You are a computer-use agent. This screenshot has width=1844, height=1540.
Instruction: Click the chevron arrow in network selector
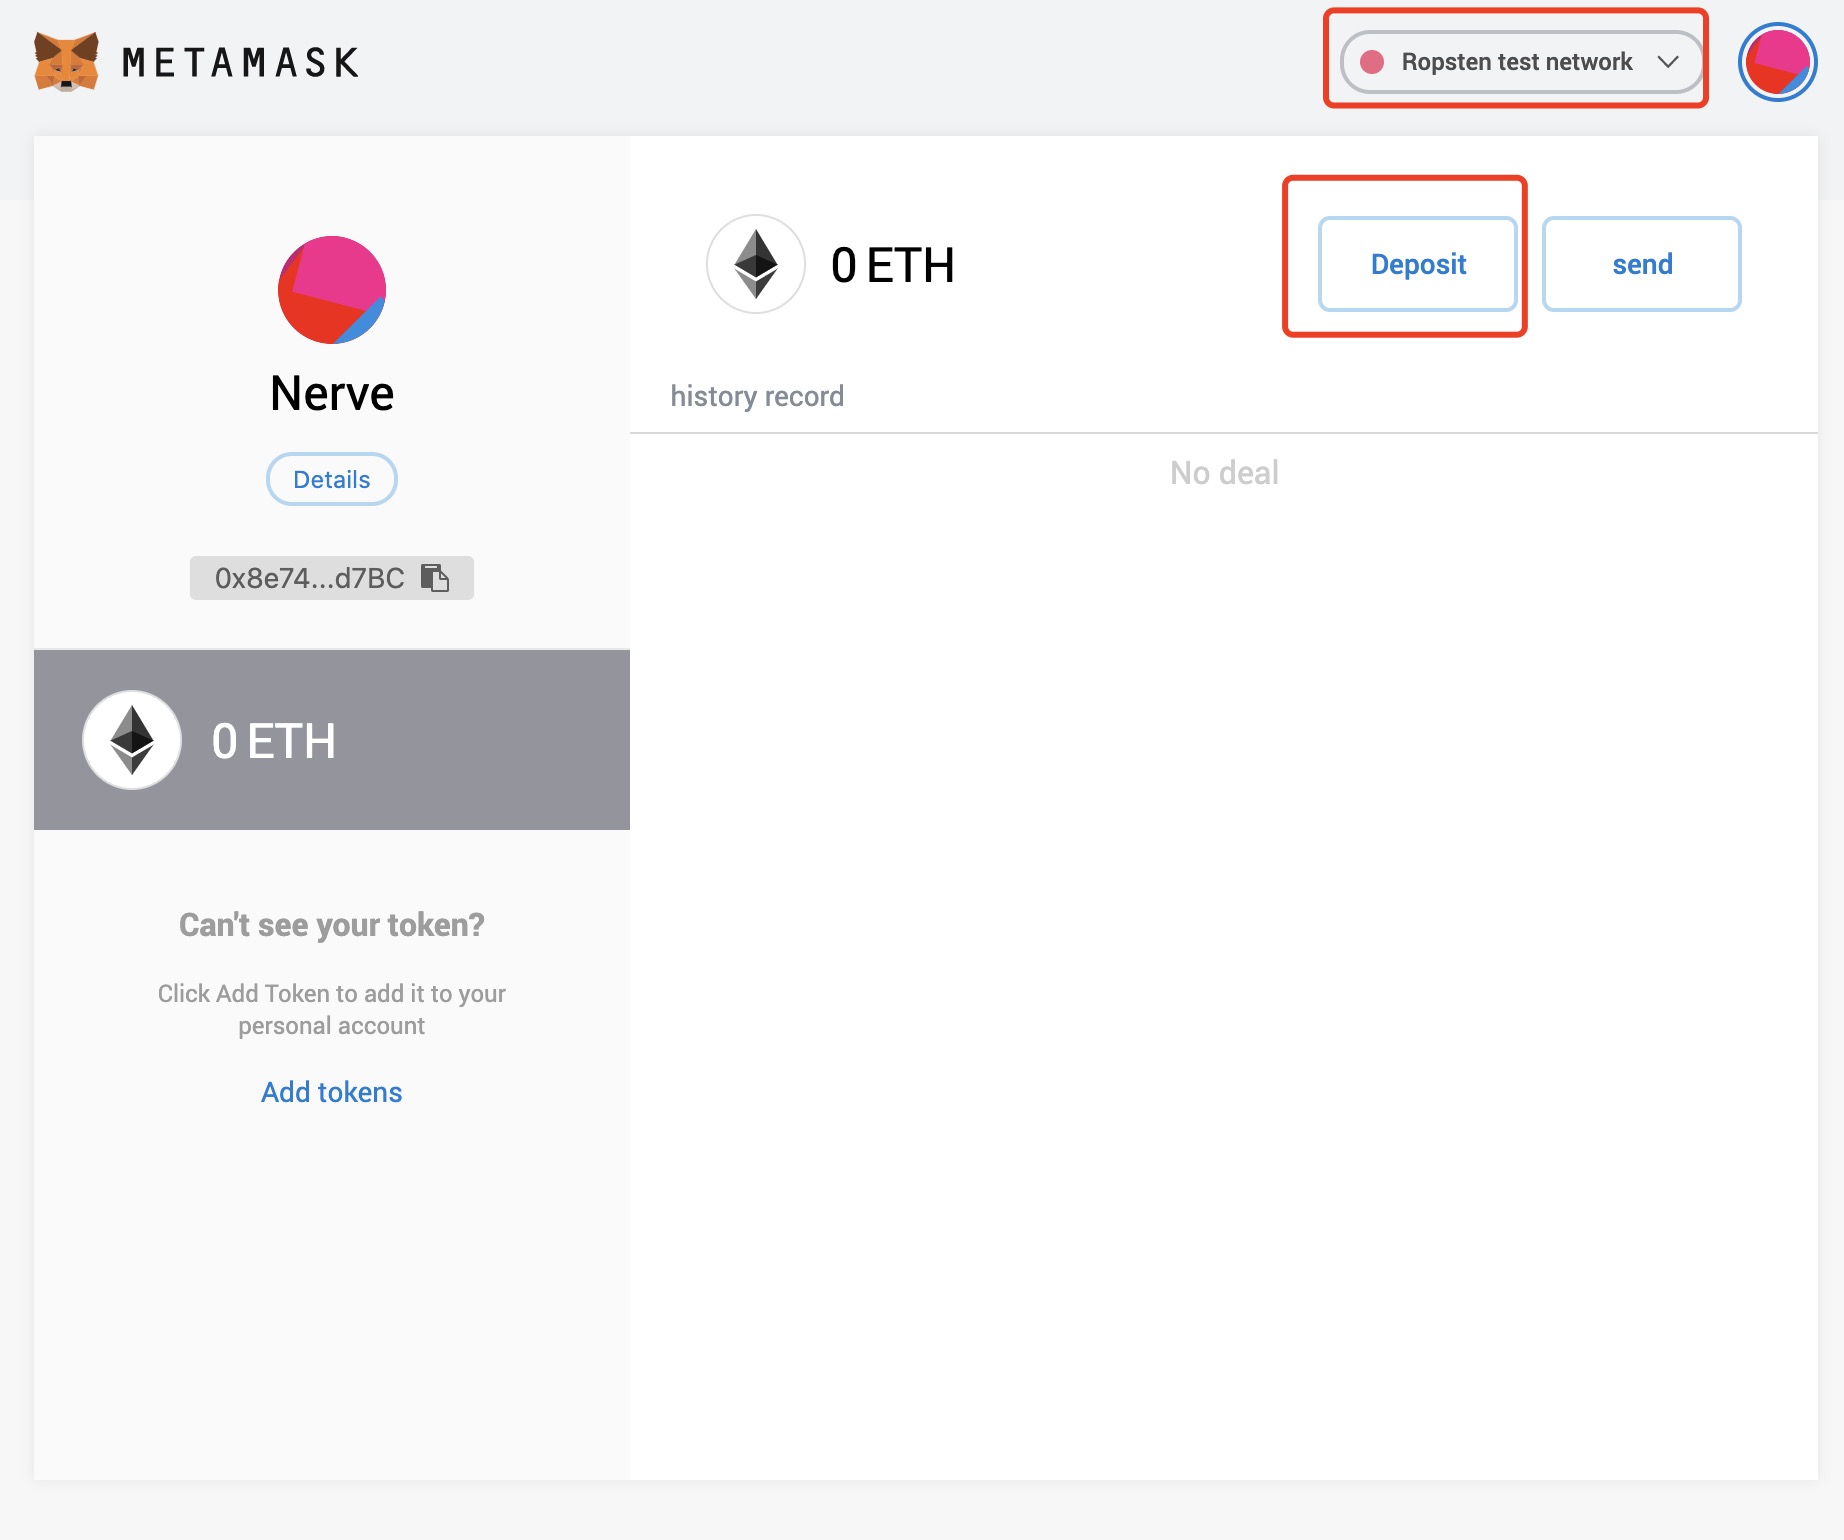[x=1667, y=62]
